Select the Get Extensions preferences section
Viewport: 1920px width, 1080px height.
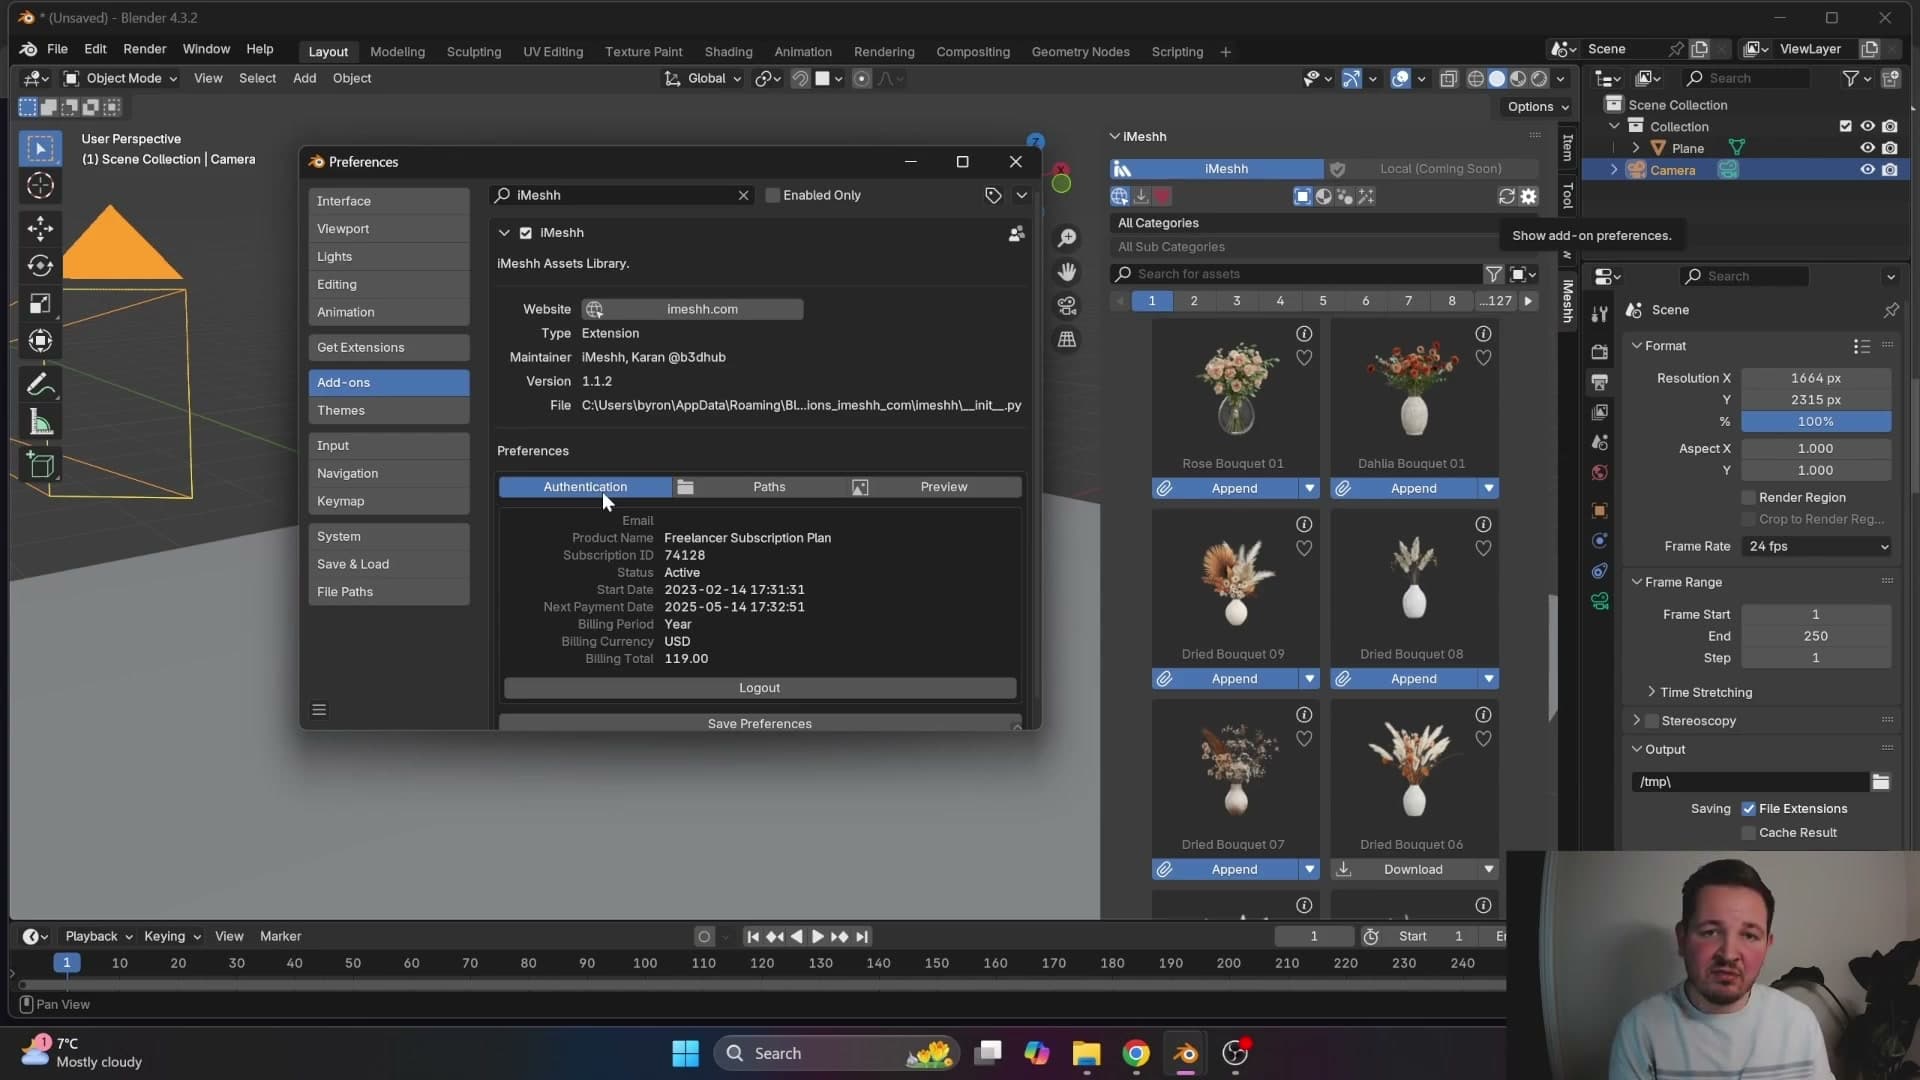389,348
